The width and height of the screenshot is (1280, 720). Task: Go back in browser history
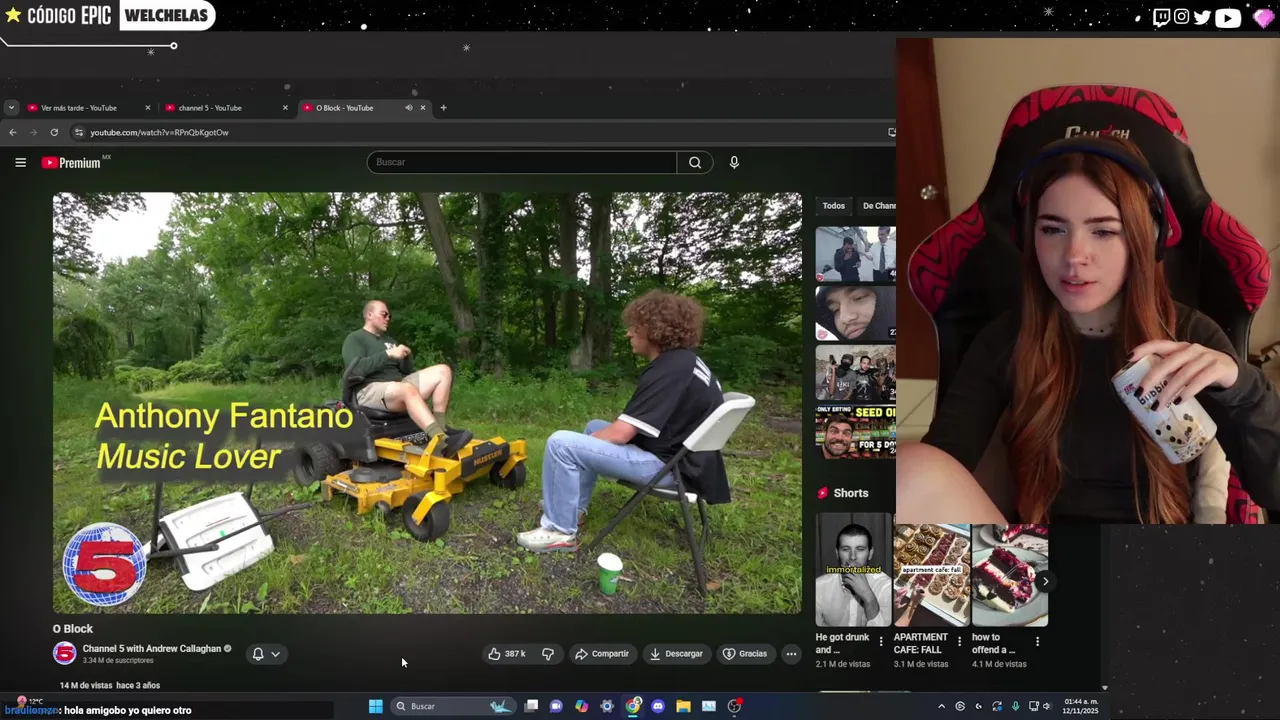(12, 132)
